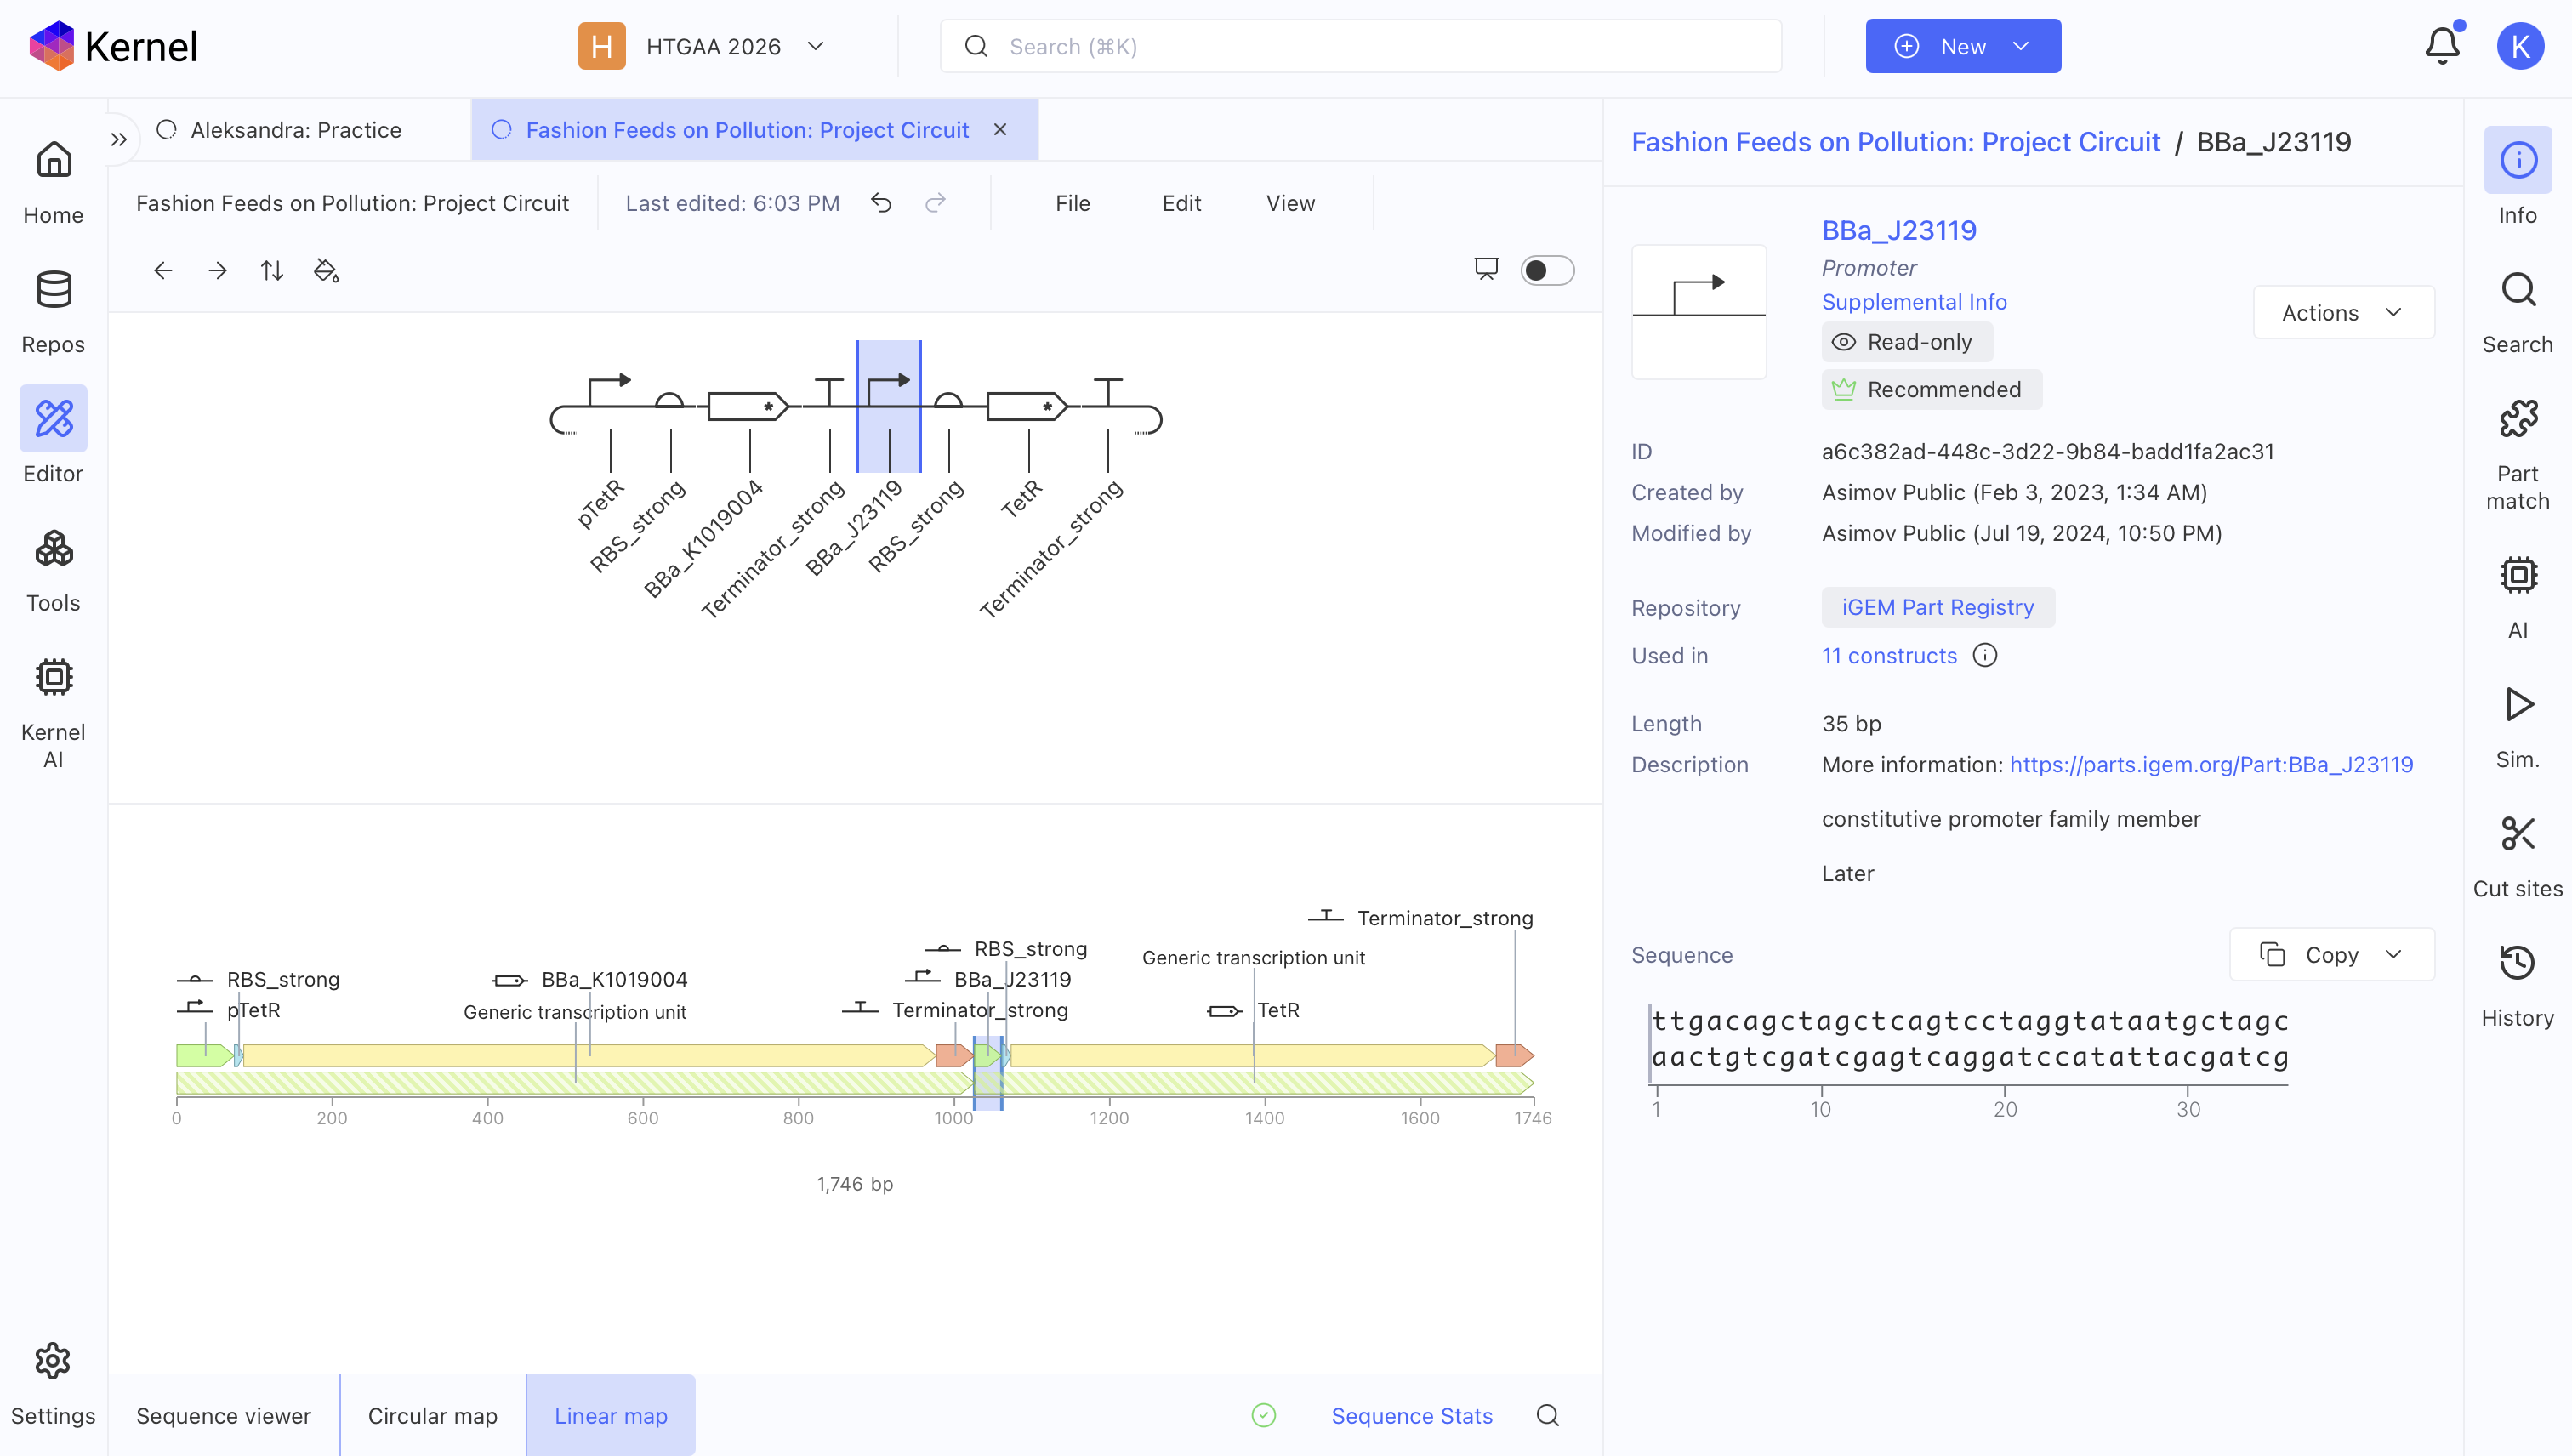Toggle the presentation mode switch
2572x1456 pixels.
pos(1547,270)
